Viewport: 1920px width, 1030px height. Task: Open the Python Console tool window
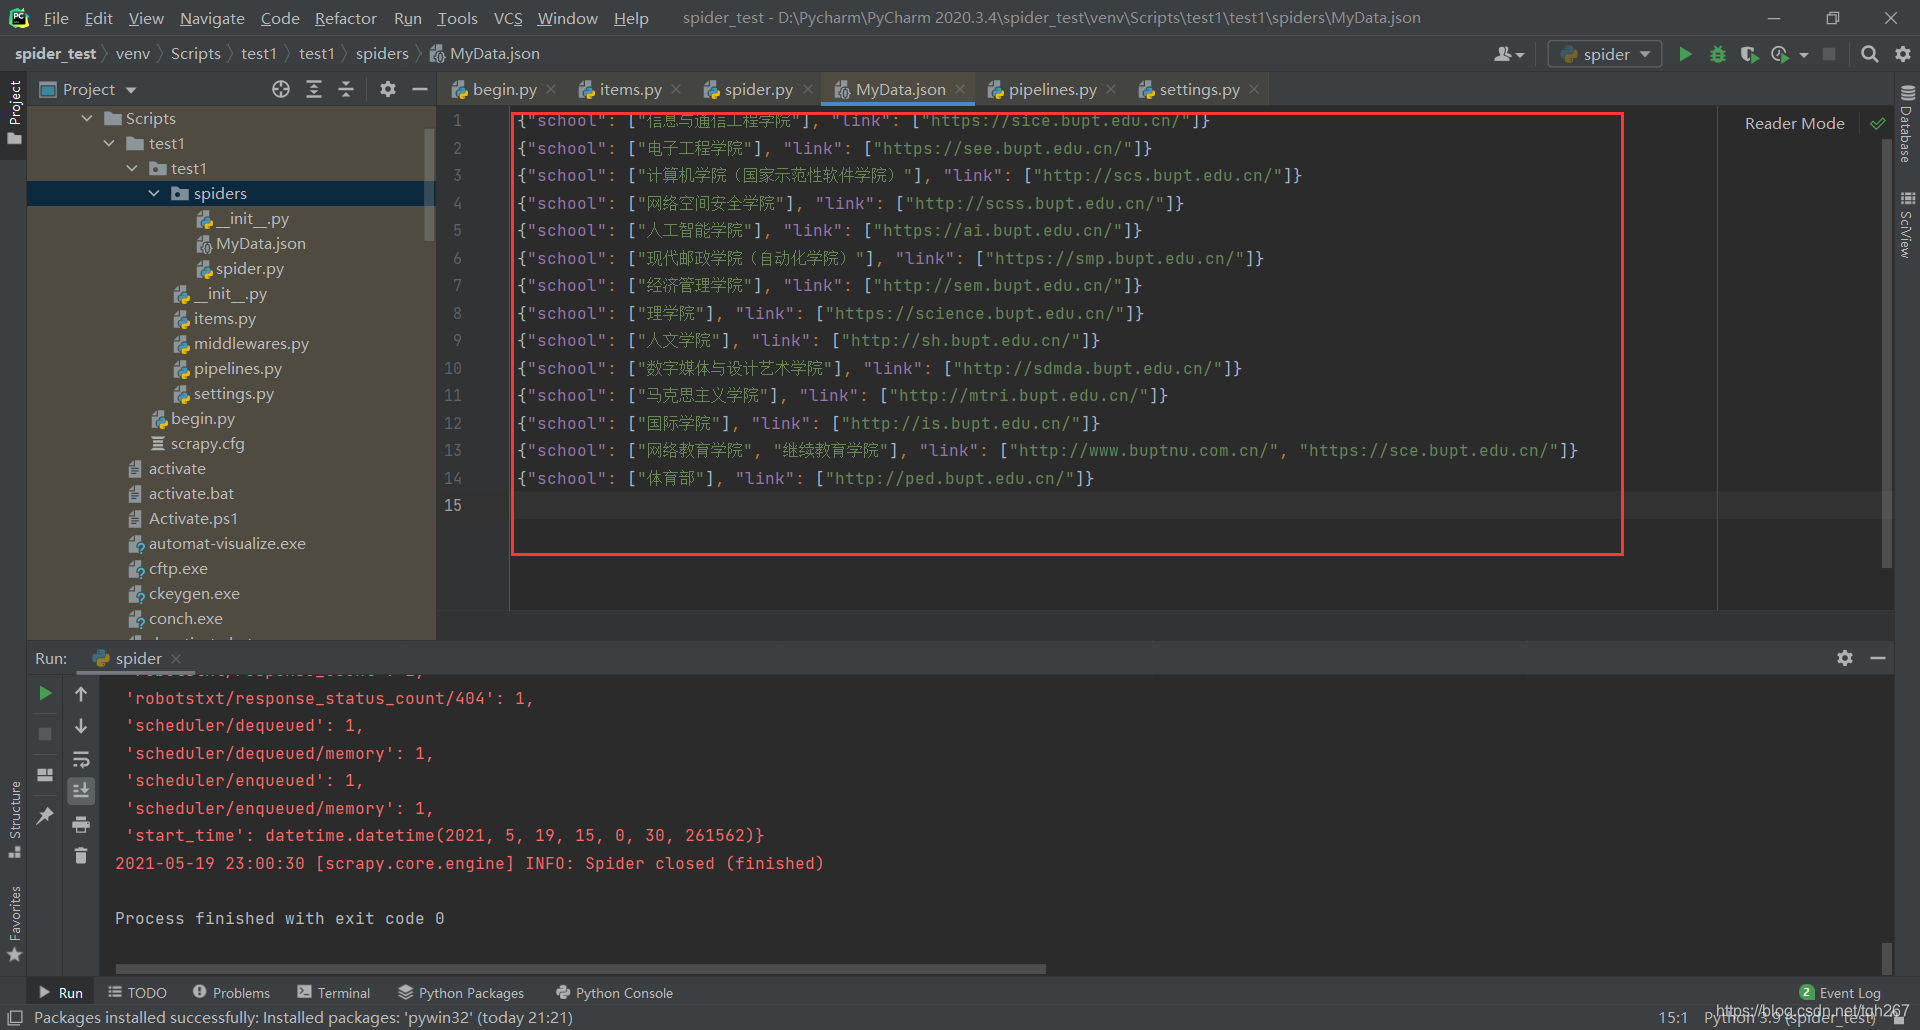pos(614,992)
